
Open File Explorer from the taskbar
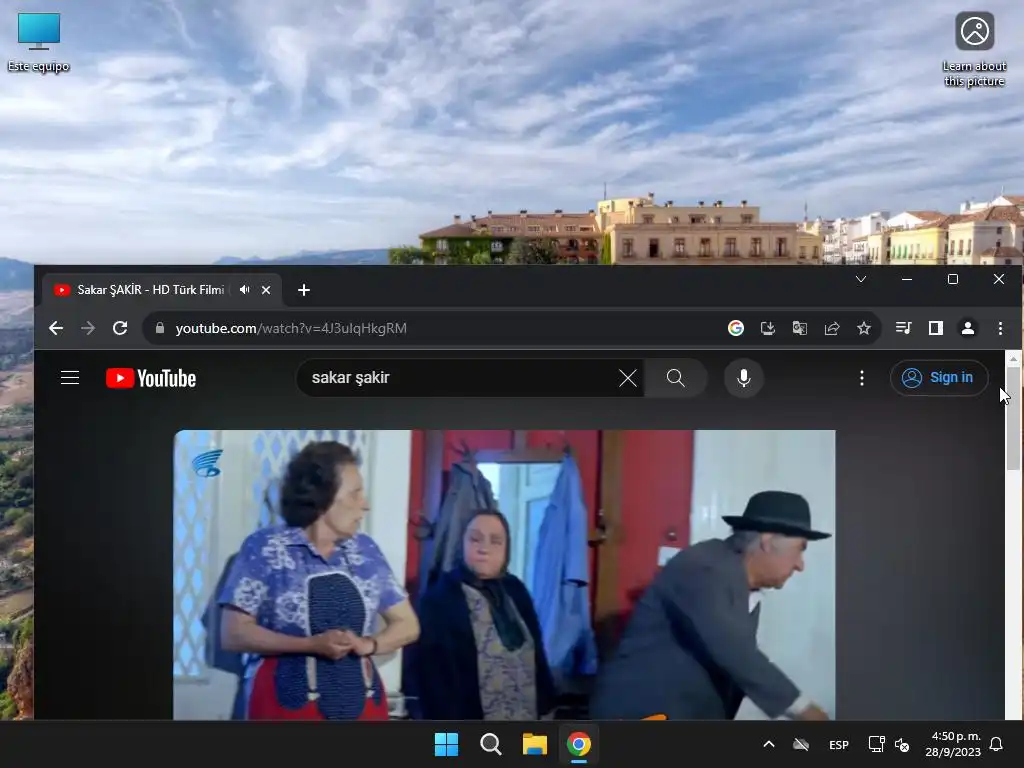(534, 744)
